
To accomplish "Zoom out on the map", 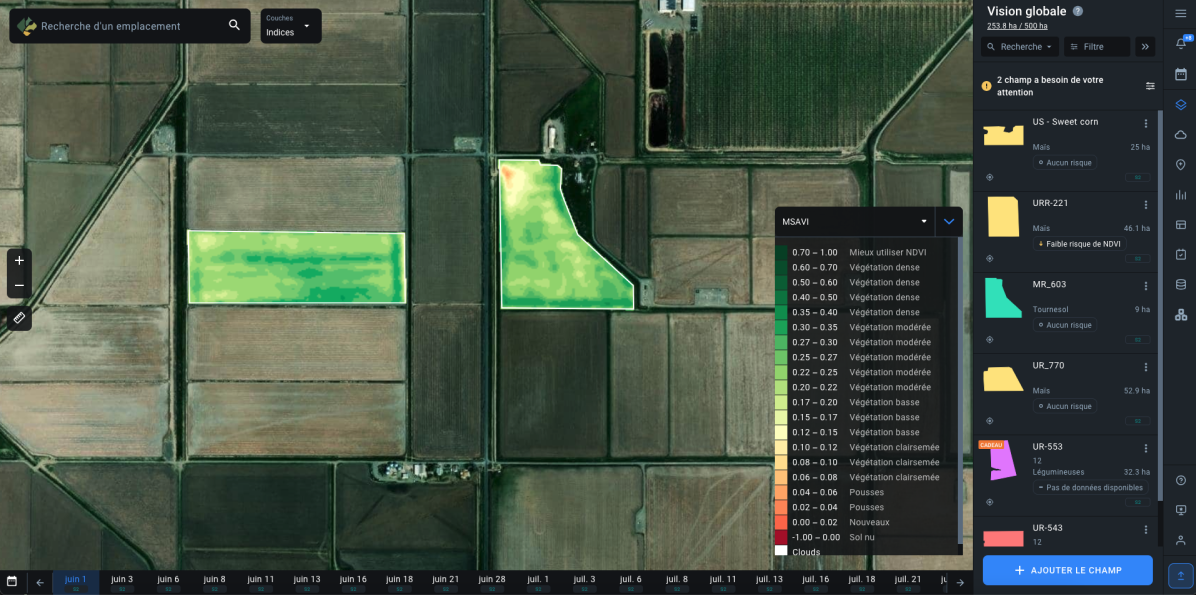I will click(19, 285).
